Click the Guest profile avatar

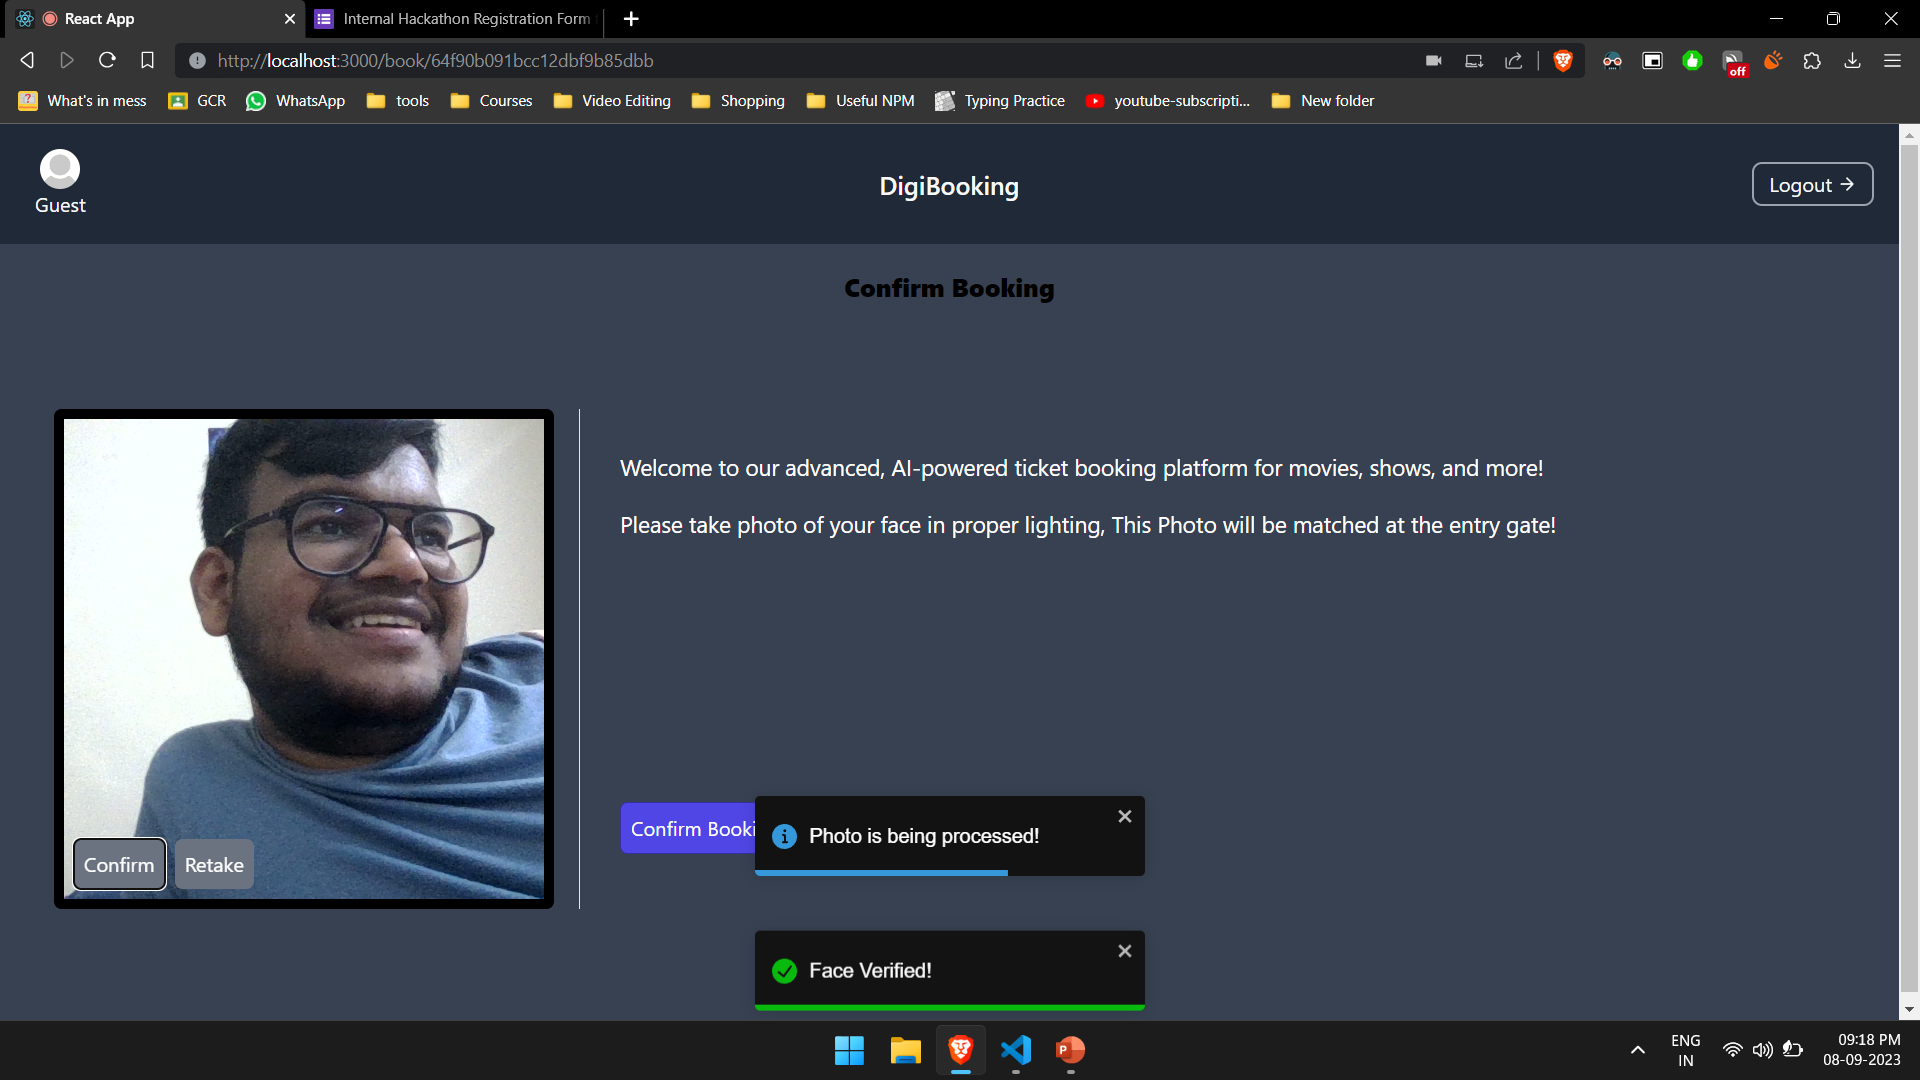(x=60, y=168)
